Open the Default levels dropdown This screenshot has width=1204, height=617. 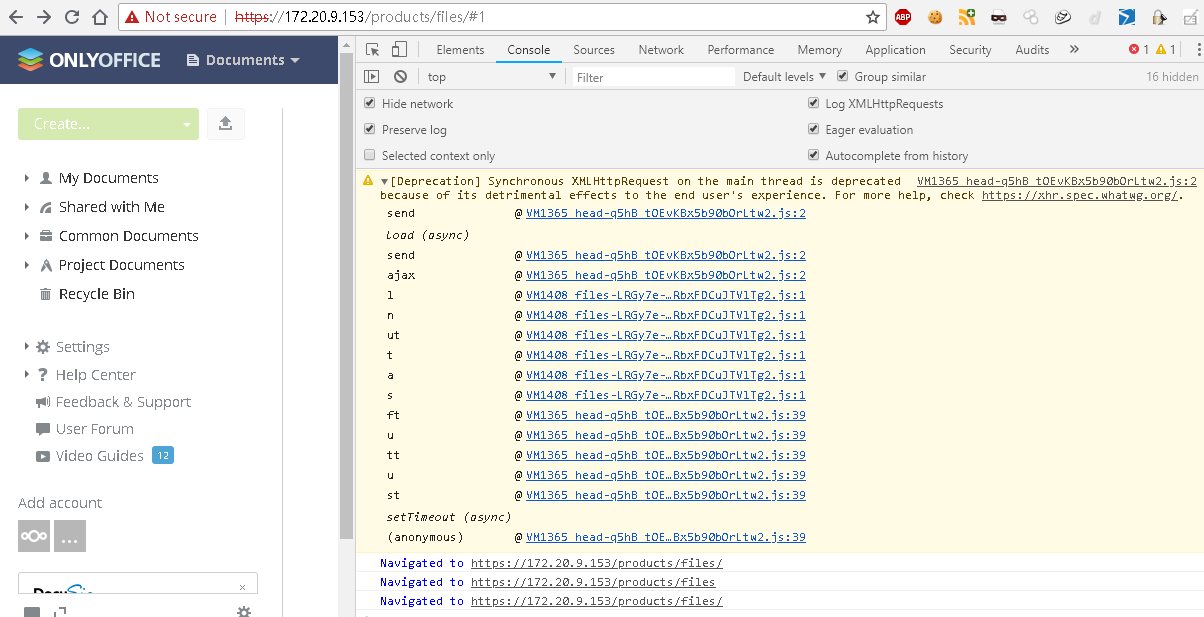coord(781,76)
